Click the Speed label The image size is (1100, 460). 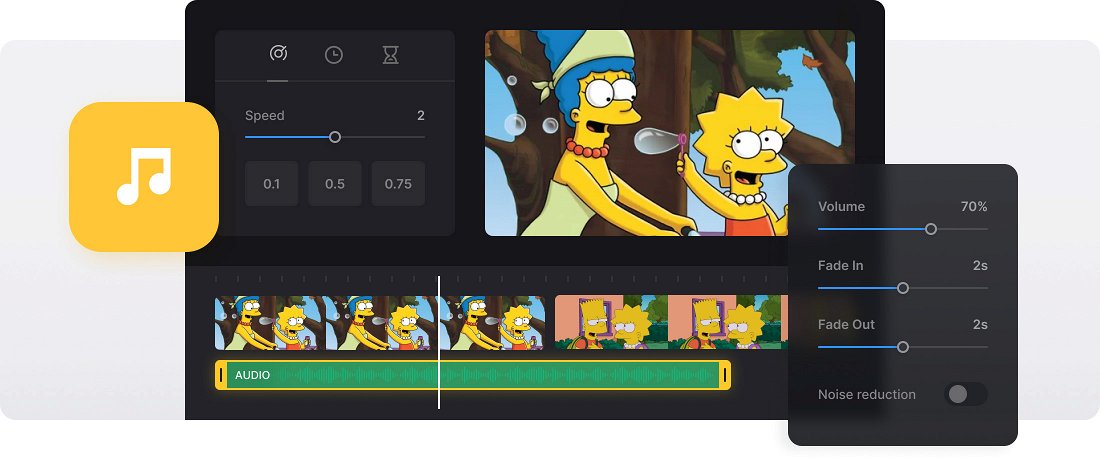(x=264, y=116)
